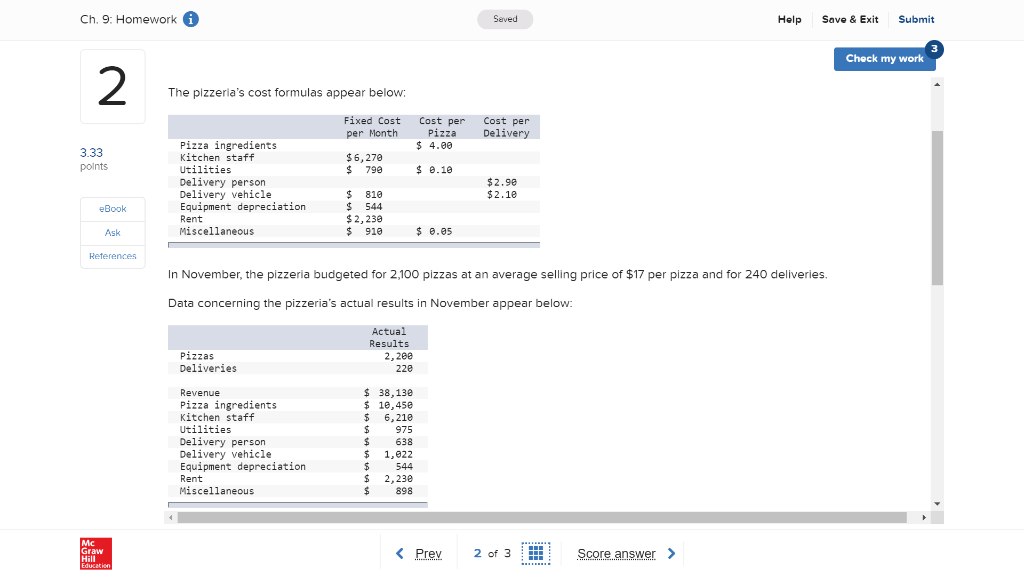Submit the homework assignment
1024x576 pixels.
[918, 18]
